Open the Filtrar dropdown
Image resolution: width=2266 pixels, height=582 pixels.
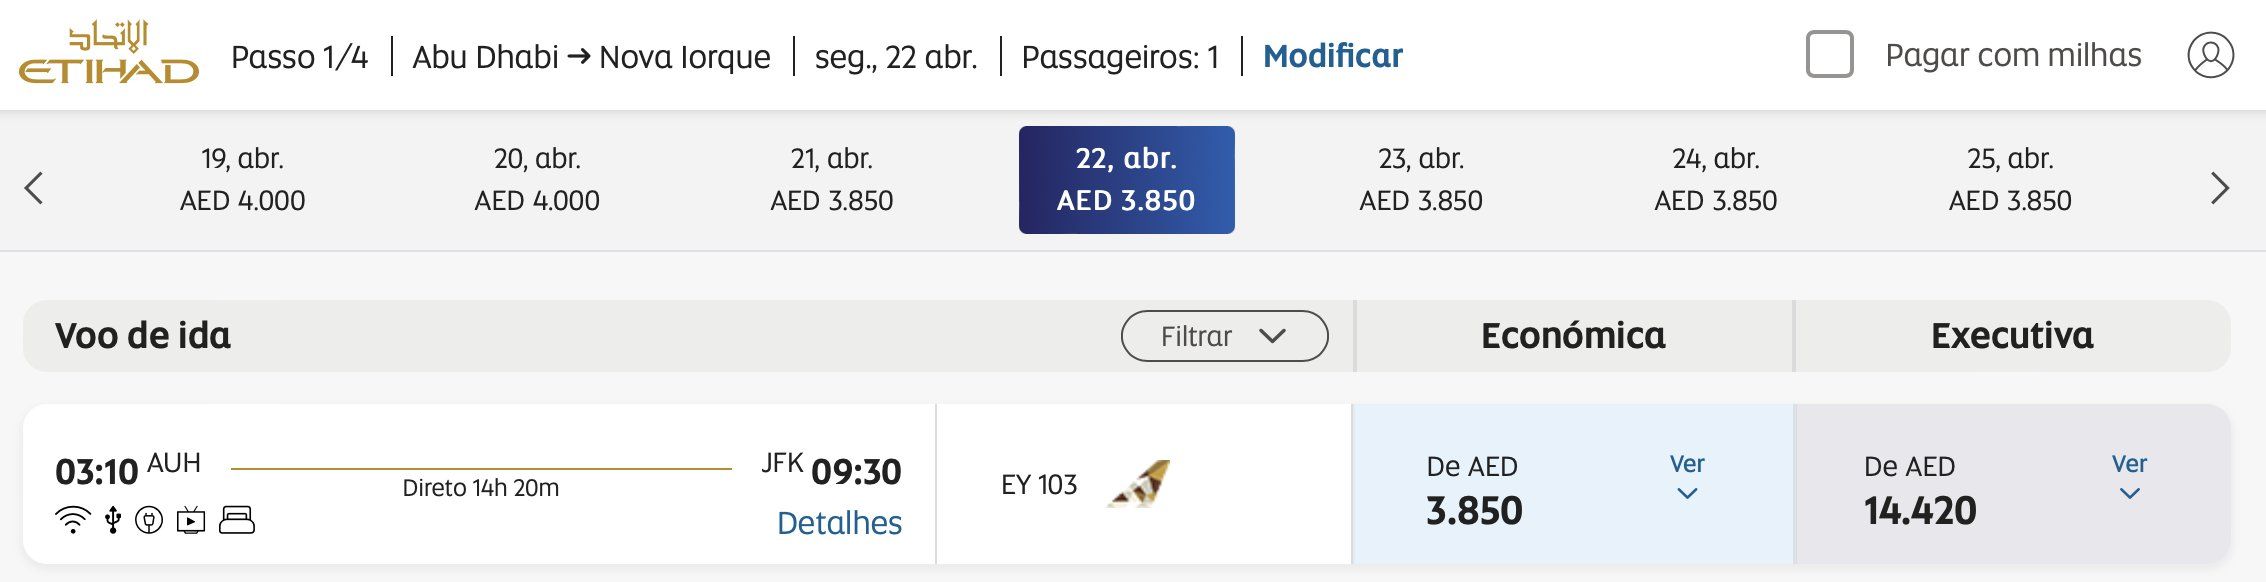1225,336
